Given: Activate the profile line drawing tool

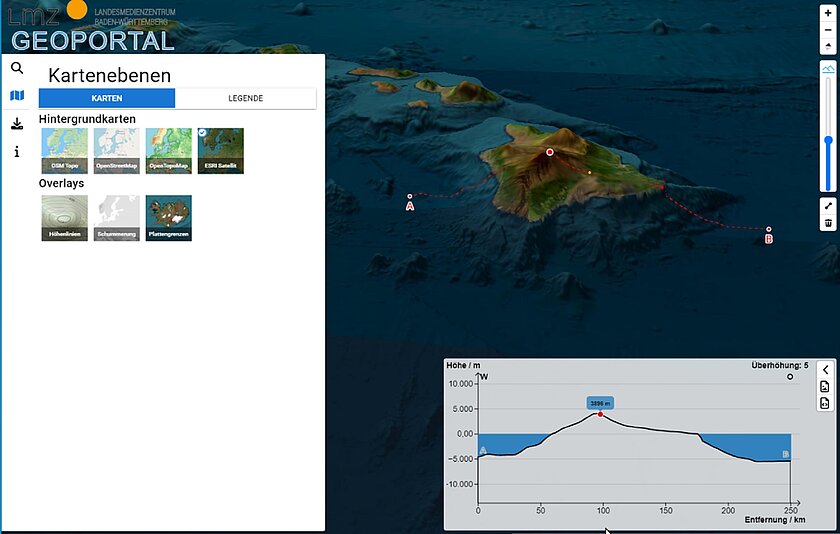Looking at the screenshot, I should (x=827, y=205).
